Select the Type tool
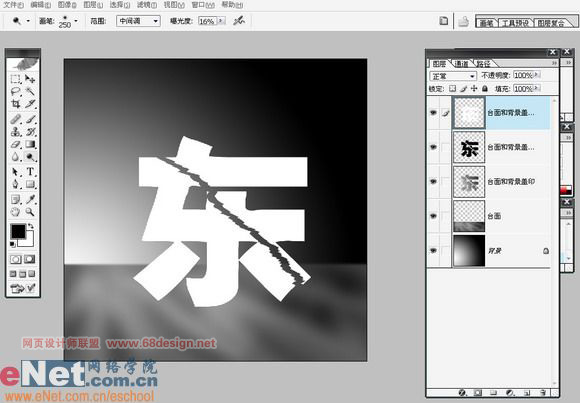This screenshot has width=580, height=403. tap(30, 172)
